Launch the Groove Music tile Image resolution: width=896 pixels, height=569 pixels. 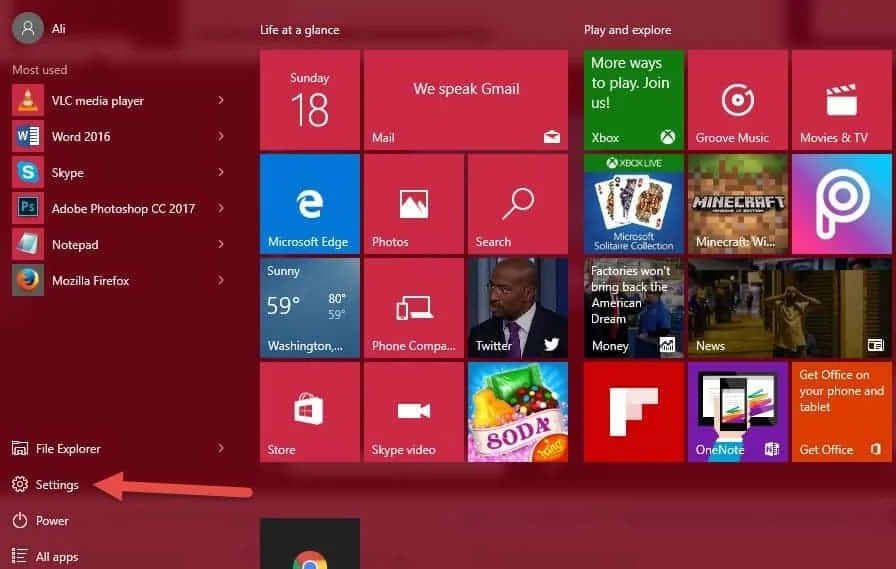point(737,100)
